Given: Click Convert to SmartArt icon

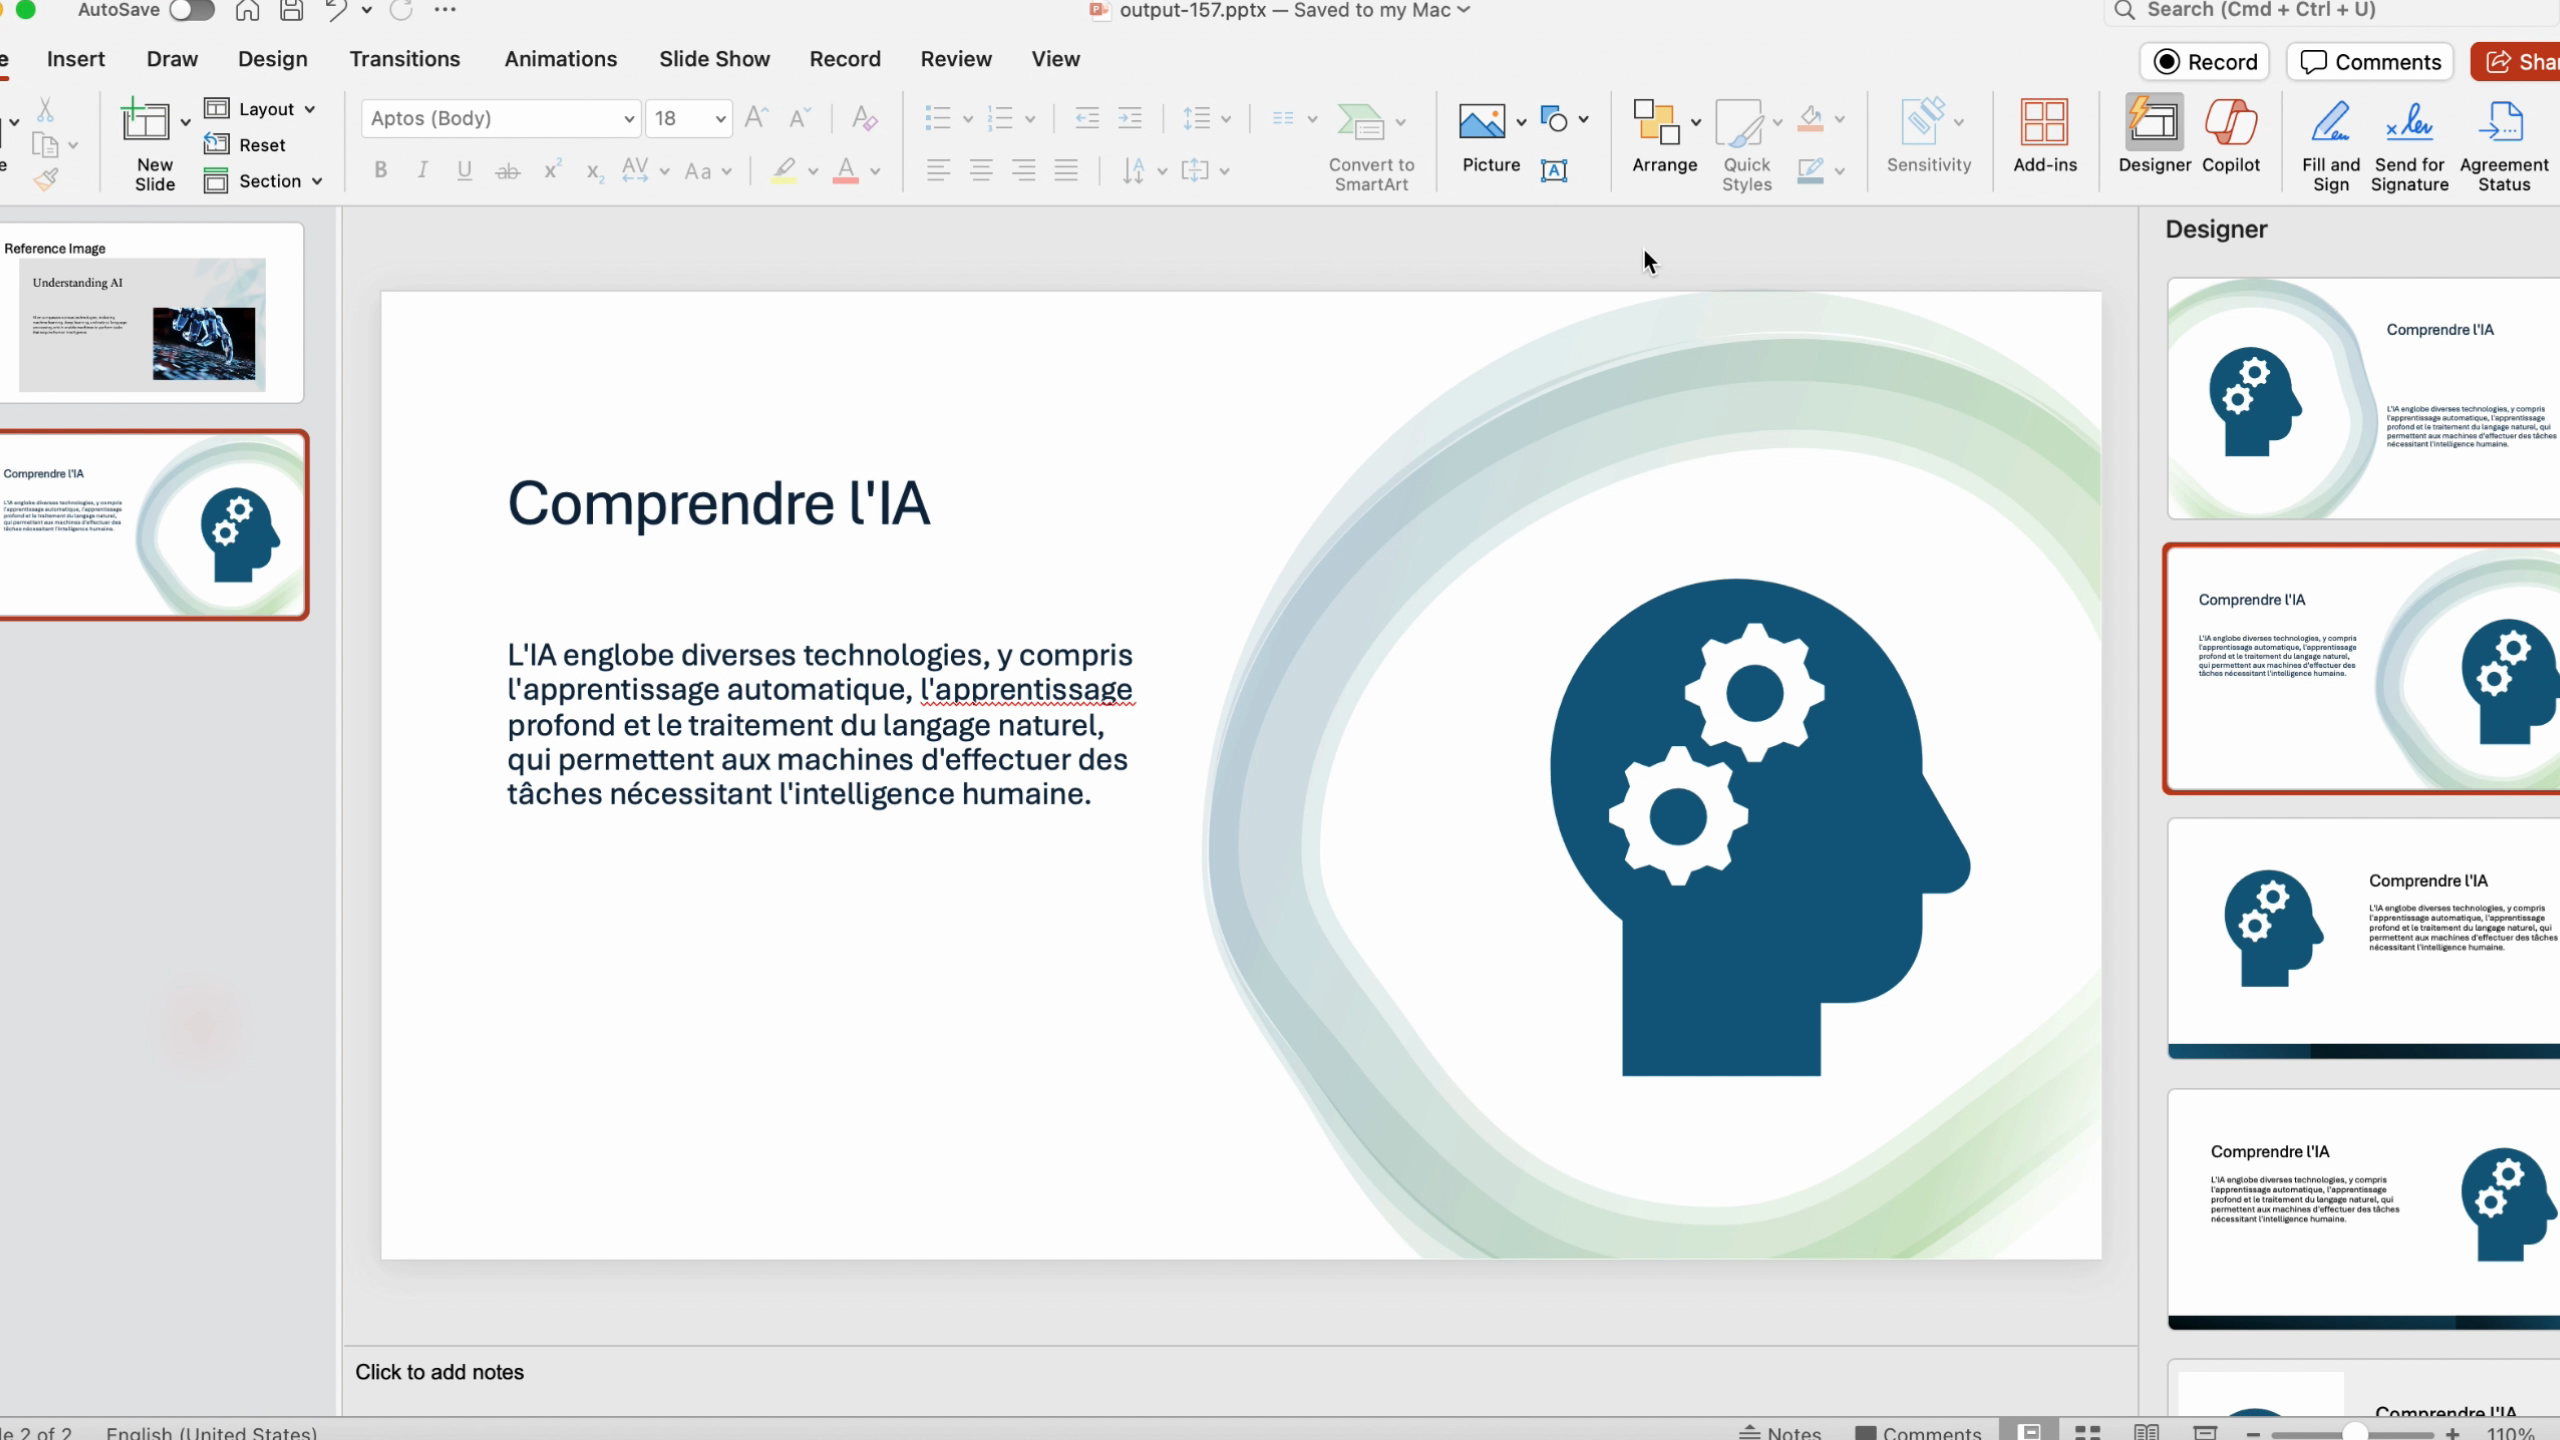Looking at the screenshot, I should coord(1361,123).
